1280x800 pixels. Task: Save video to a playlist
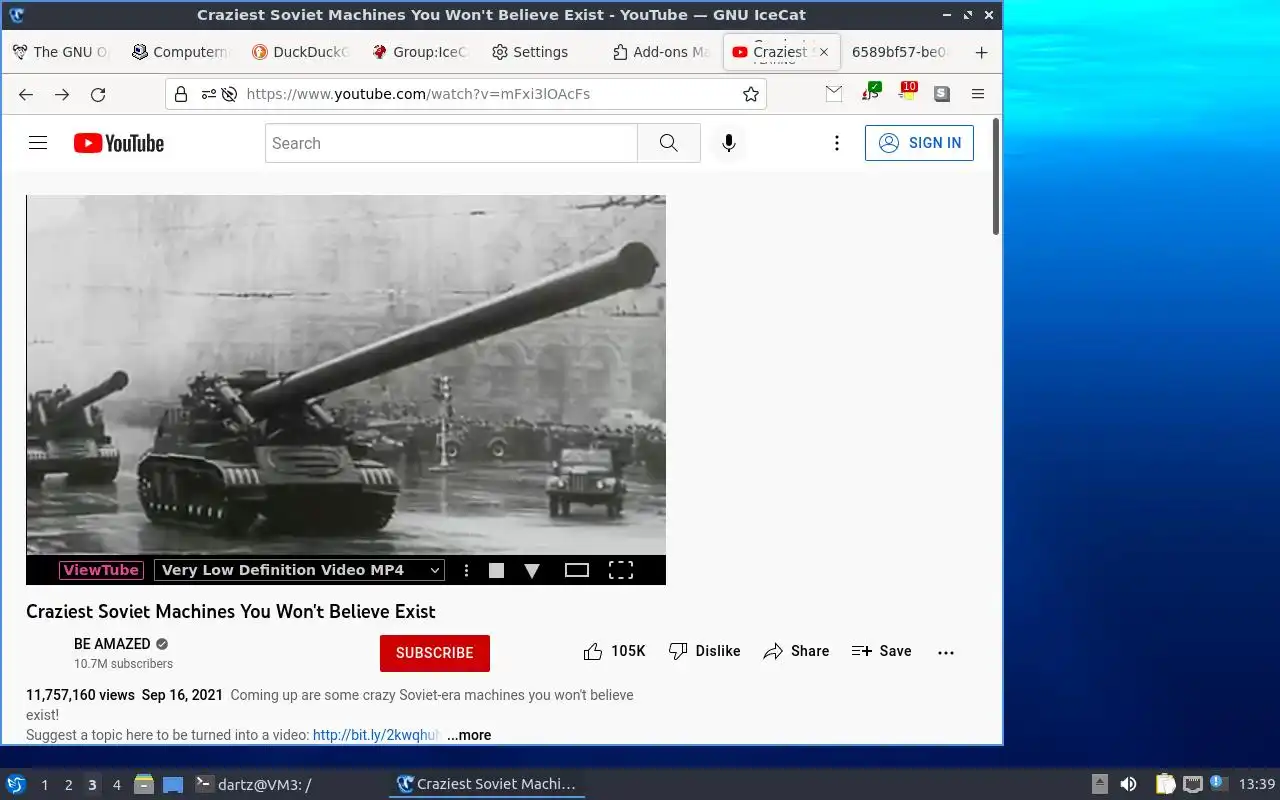click(x=881, y=651)
